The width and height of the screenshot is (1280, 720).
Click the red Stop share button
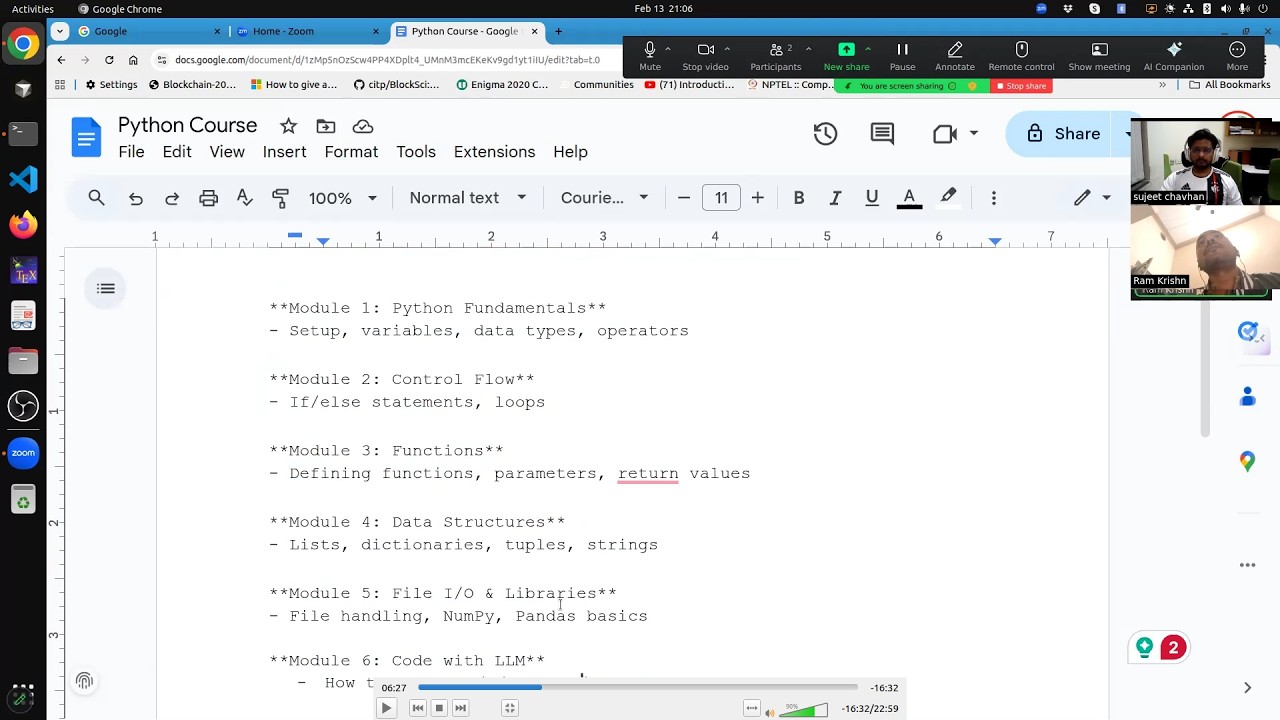[1021, 86]
